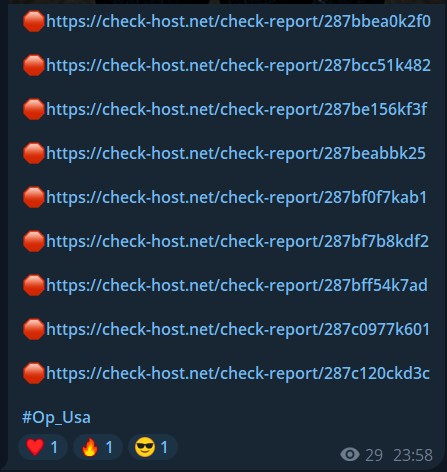
Task: Click the fire emoji reaction
Action: point(98,447)
